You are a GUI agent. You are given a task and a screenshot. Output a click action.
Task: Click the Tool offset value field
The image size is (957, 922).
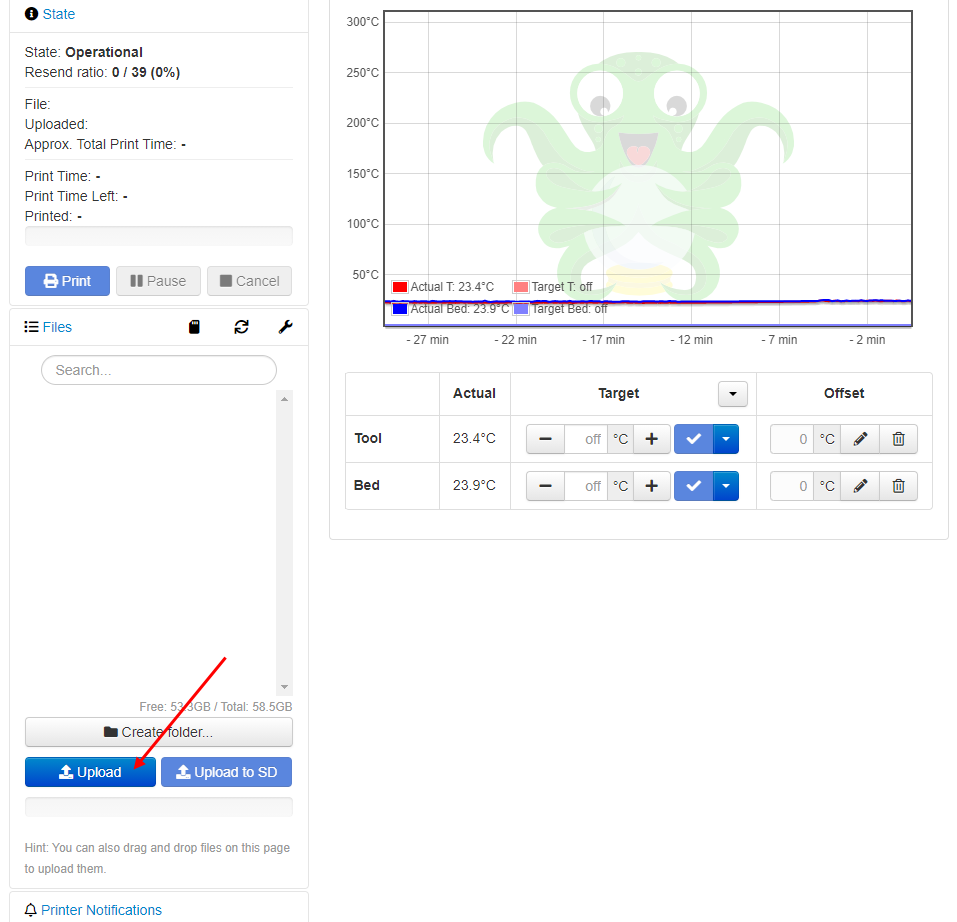click(x=792, y=439)
